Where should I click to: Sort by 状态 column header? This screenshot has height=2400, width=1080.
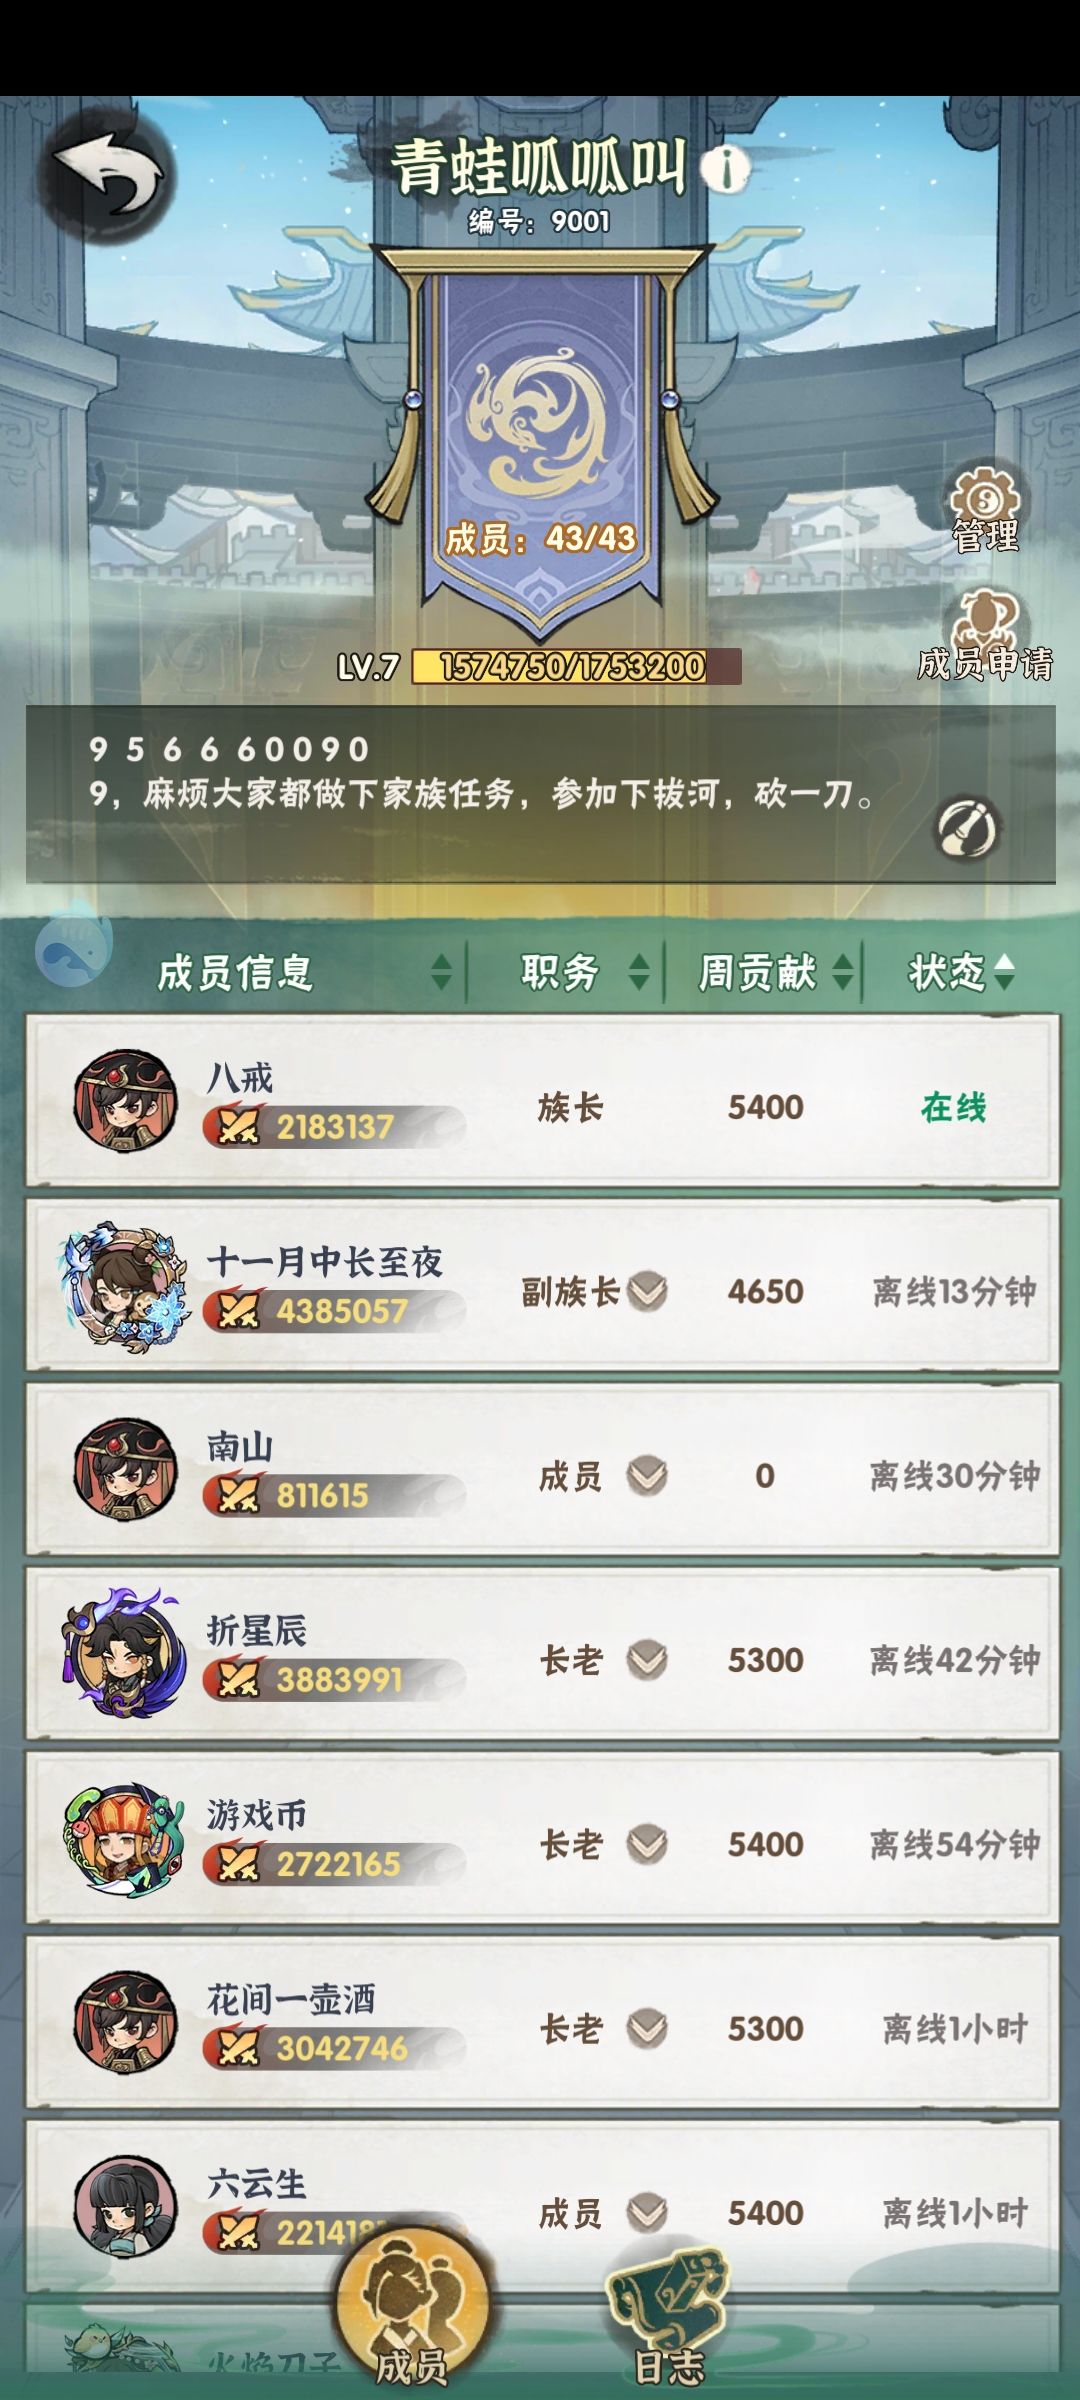pos(960,972)
